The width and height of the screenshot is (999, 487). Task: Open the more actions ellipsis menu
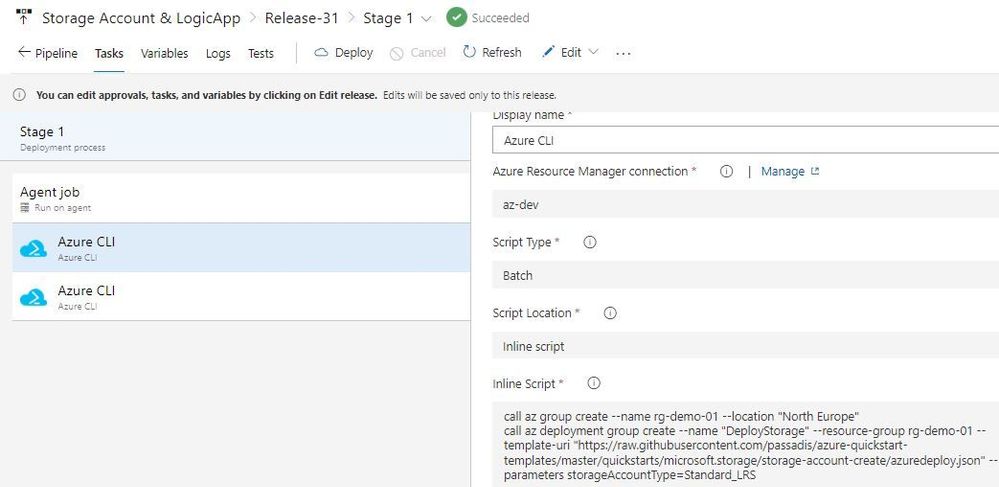624,53
